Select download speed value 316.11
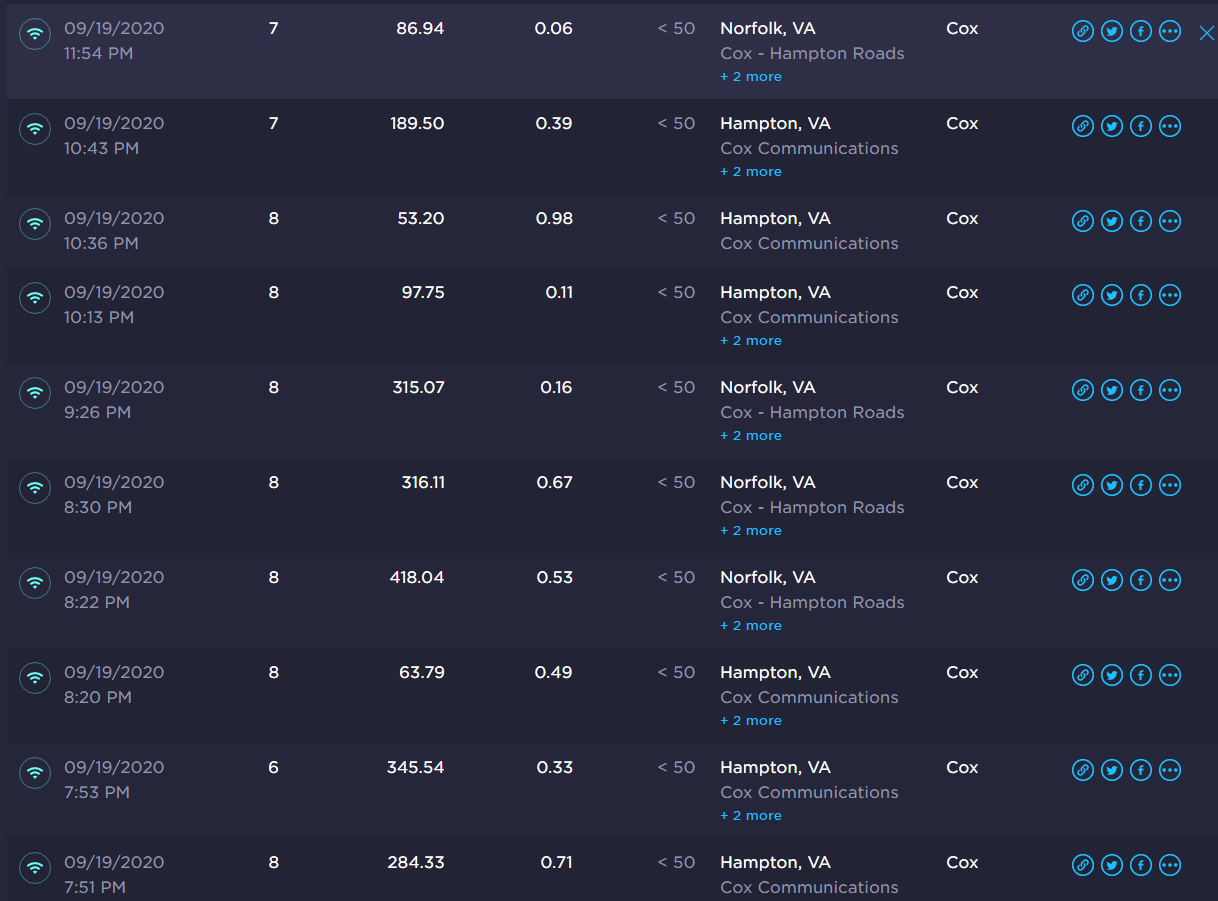 click(423, 482)
